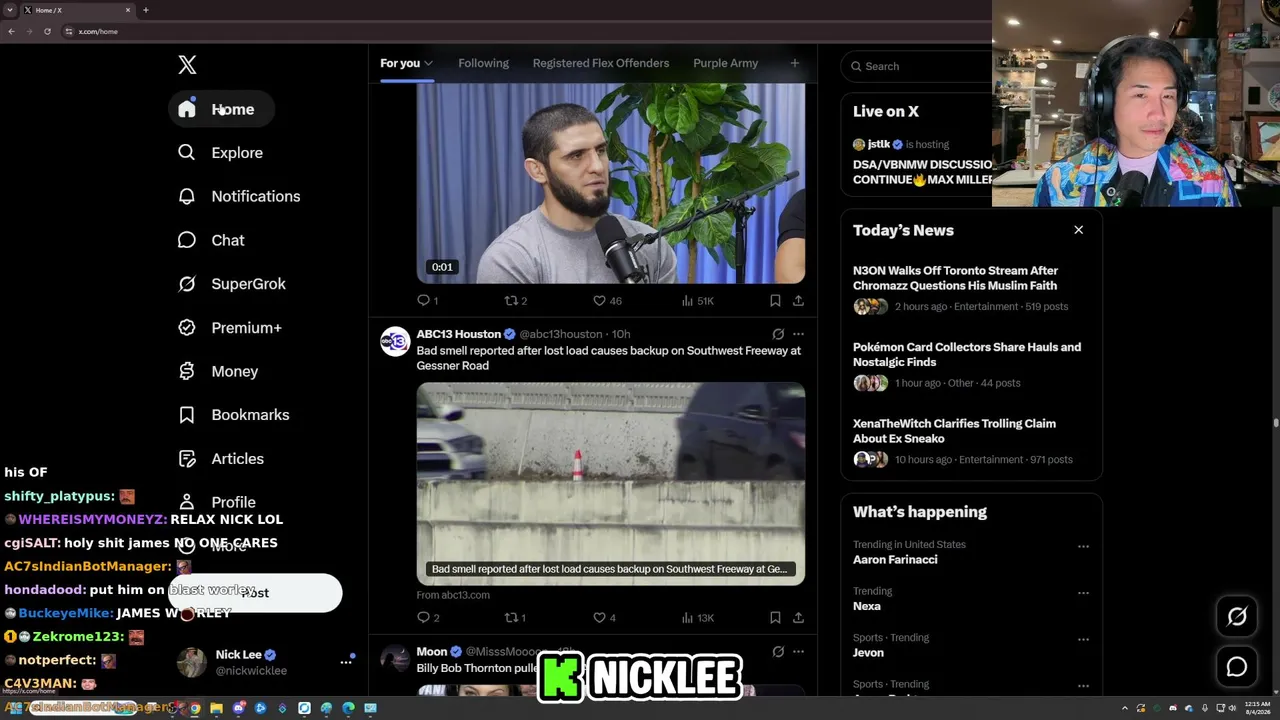Open the Explore page

[221, 153]
